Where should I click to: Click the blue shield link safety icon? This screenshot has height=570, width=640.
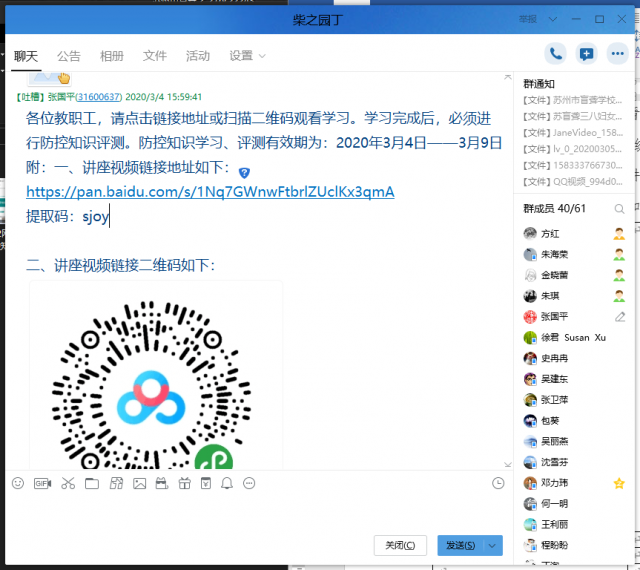coord(244,173)
